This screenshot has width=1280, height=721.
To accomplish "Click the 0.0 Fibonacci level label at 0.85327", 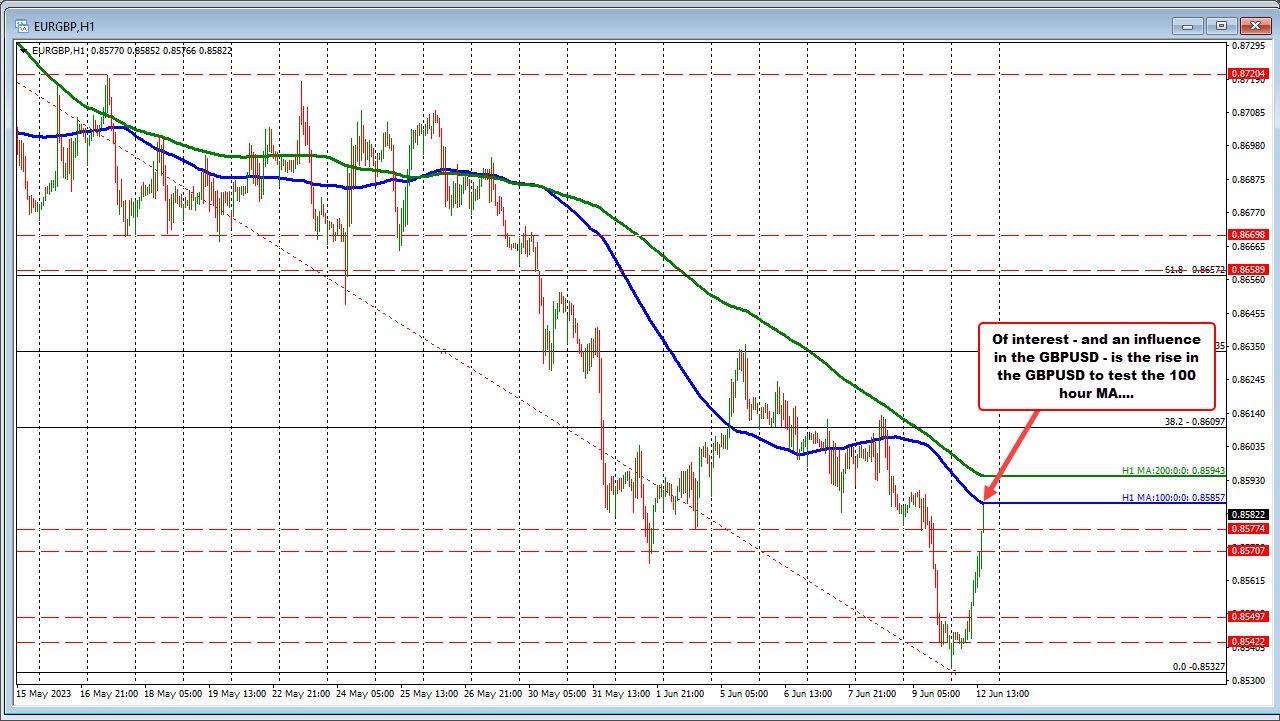I will [1198, 666].
